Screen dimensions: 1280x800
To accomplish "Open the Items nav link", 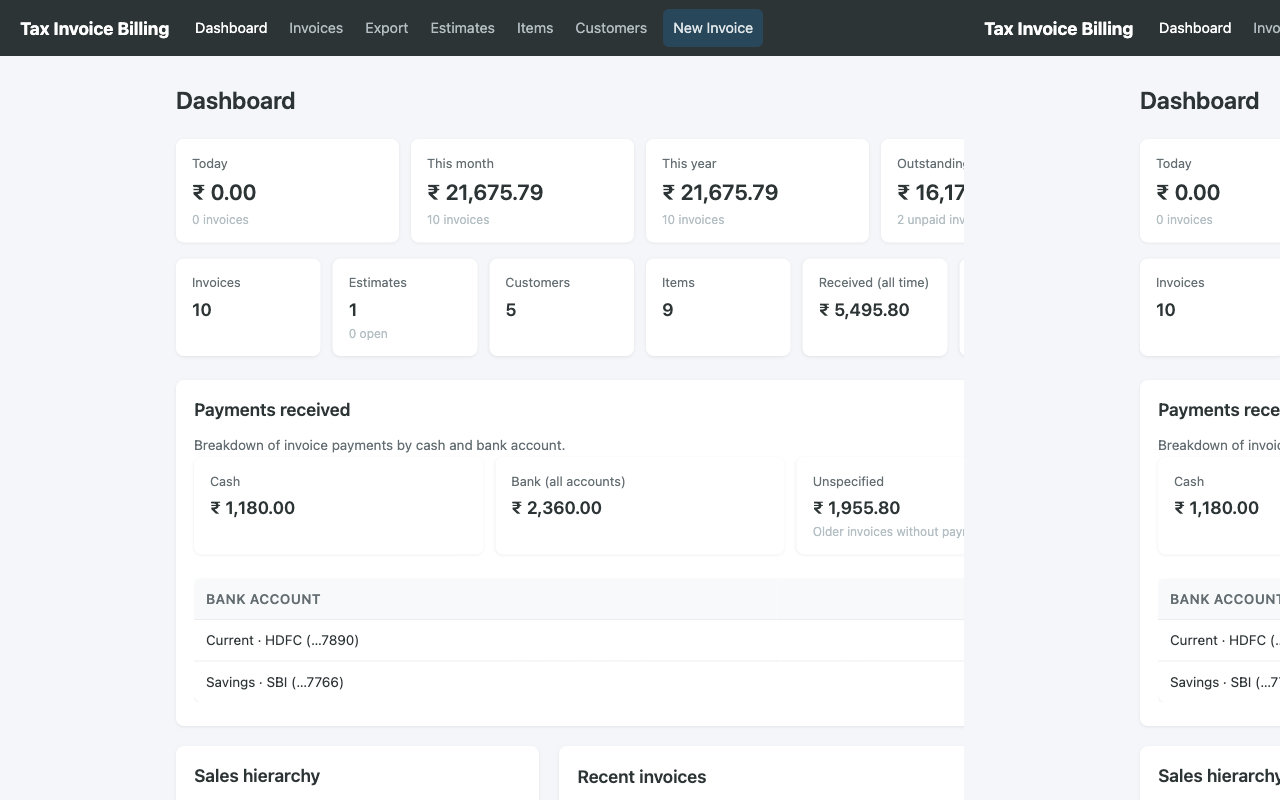I will [535, 28].
